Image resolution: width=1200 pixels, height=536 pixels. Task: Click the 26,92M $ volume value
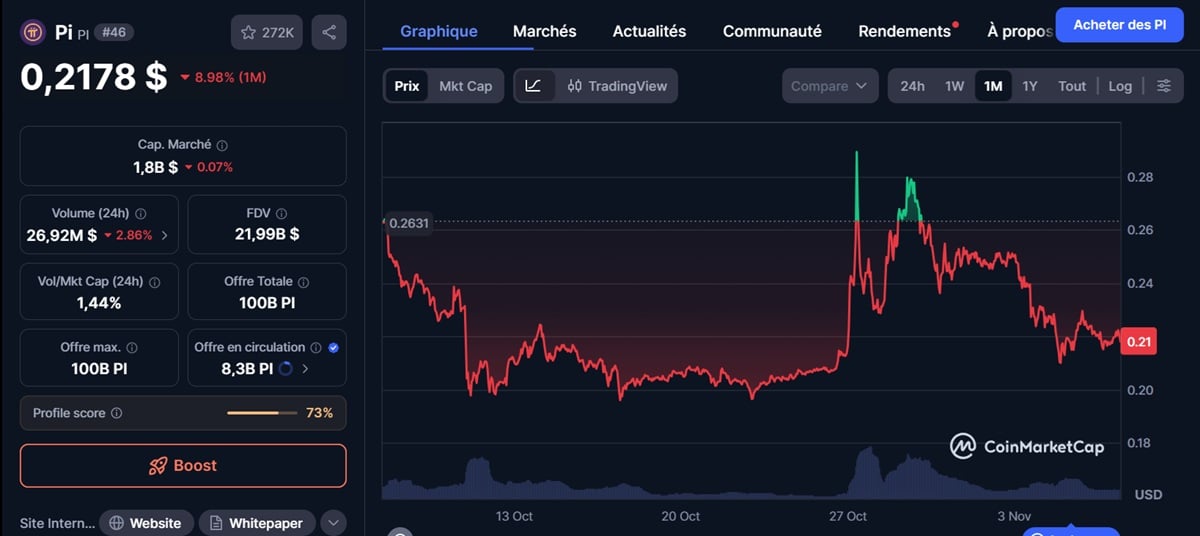click(x=62, y=235)
